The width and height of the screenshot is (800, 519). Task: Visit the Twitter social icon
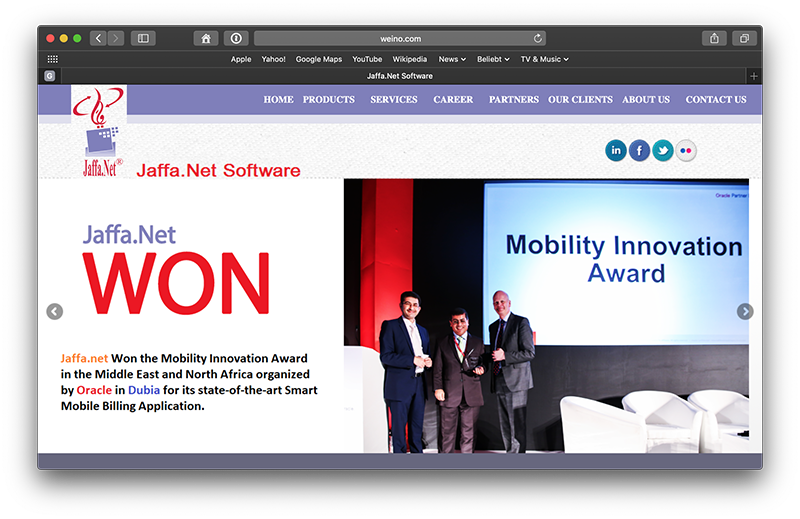[x=663, y=151]
